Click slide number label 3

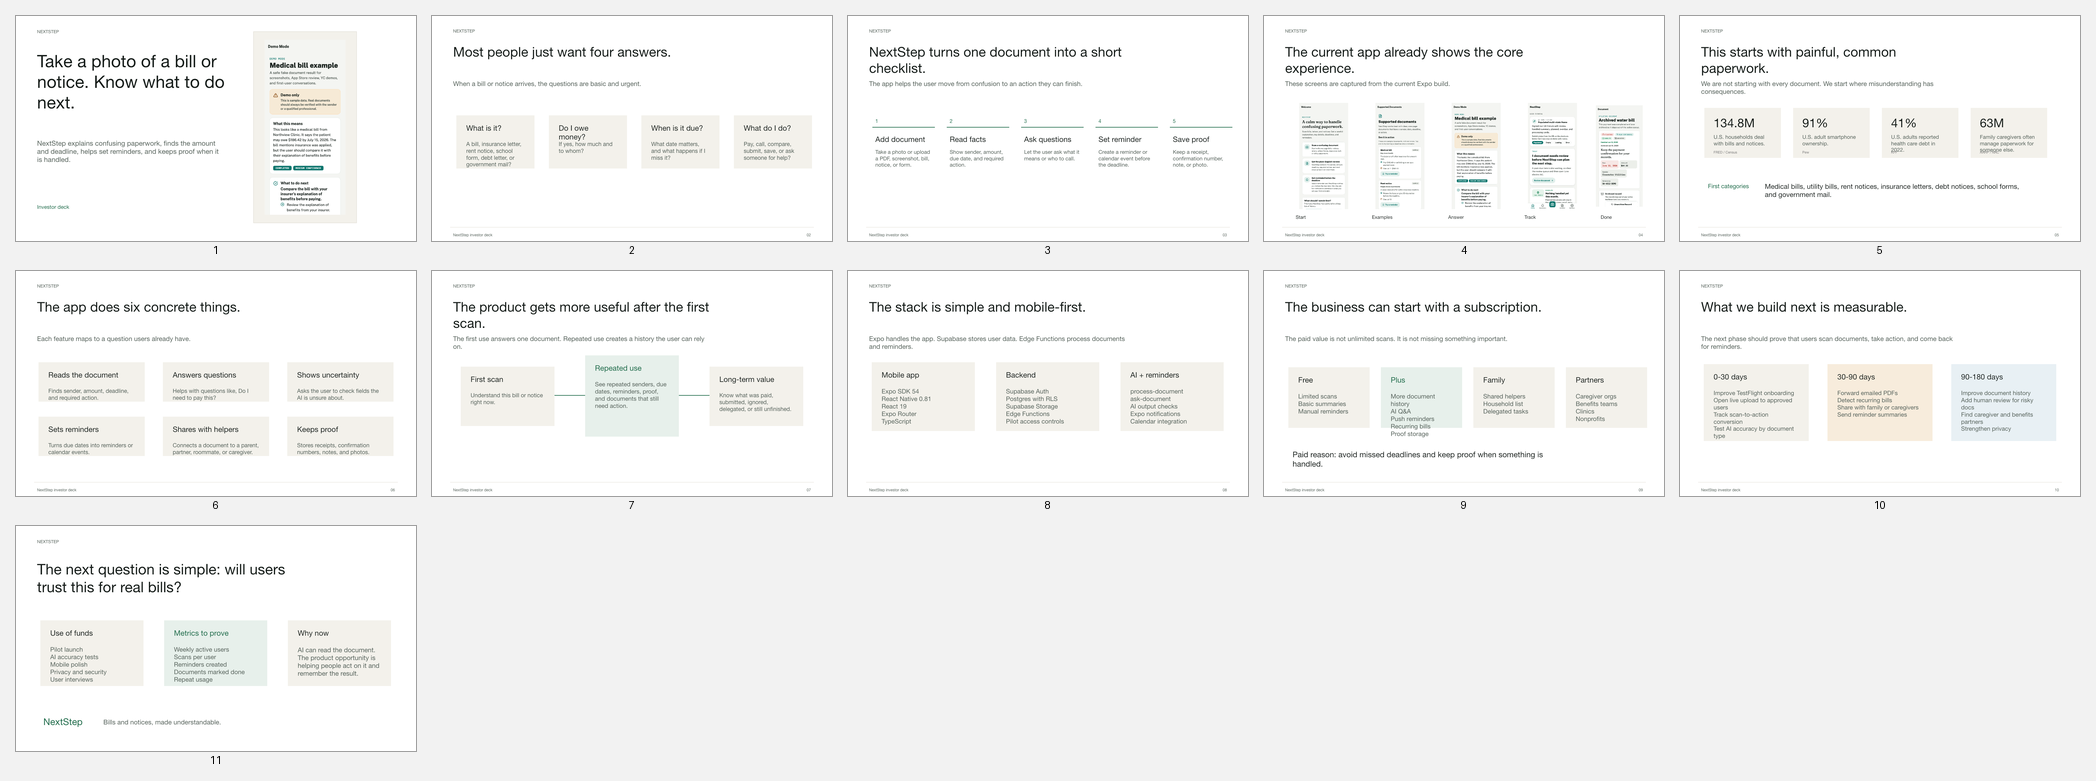1048,250
